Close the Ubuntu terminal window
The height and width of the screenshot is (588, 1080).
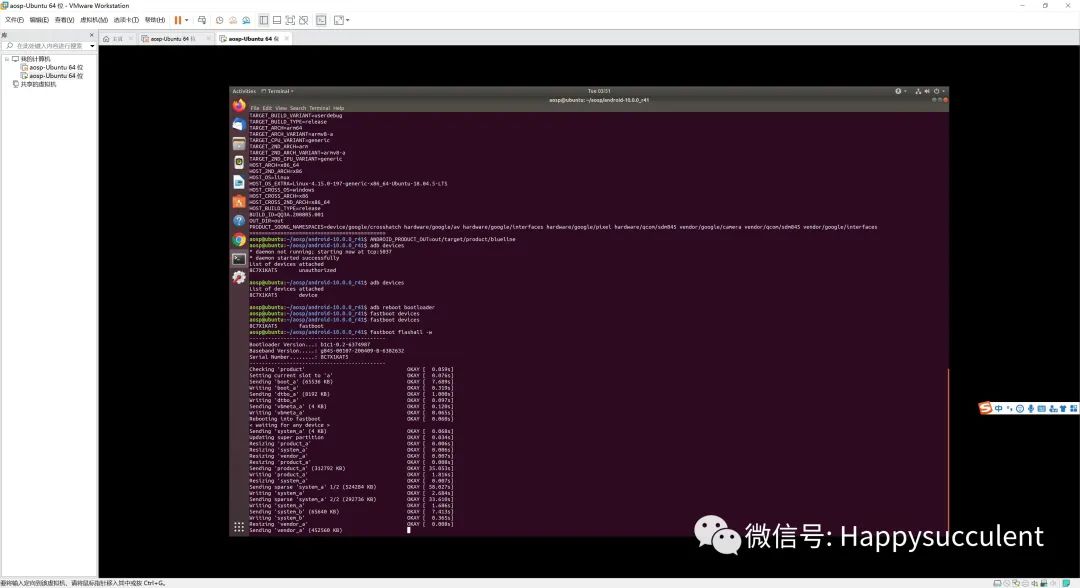[x=945, y=100]
